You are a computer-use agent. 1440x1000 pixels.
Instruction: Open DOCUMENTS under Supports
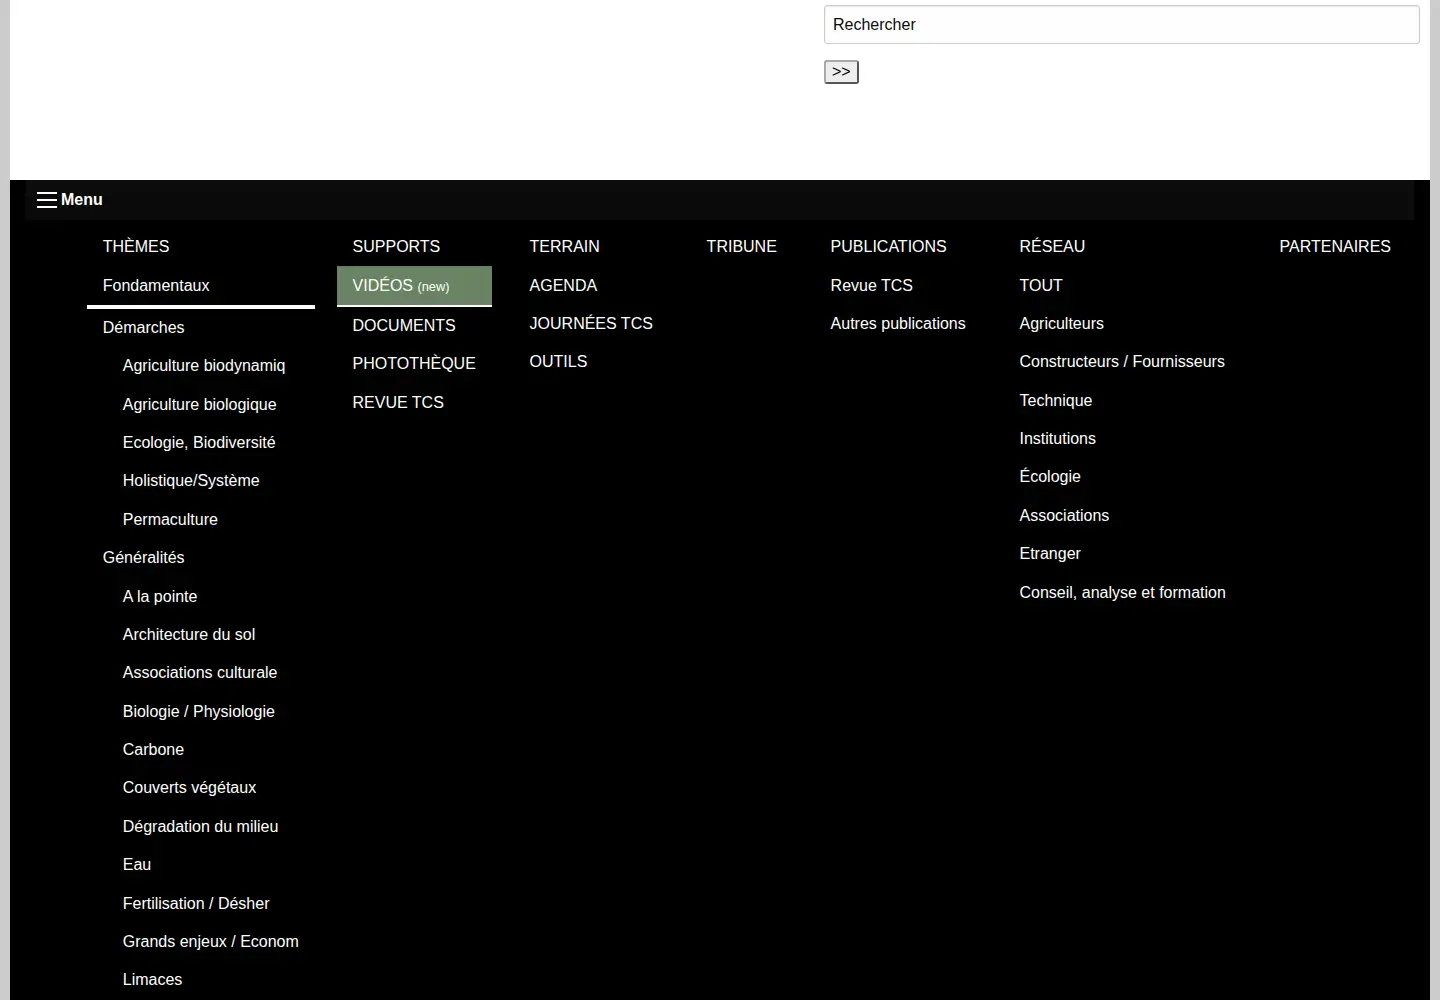(x=404, y=325)
